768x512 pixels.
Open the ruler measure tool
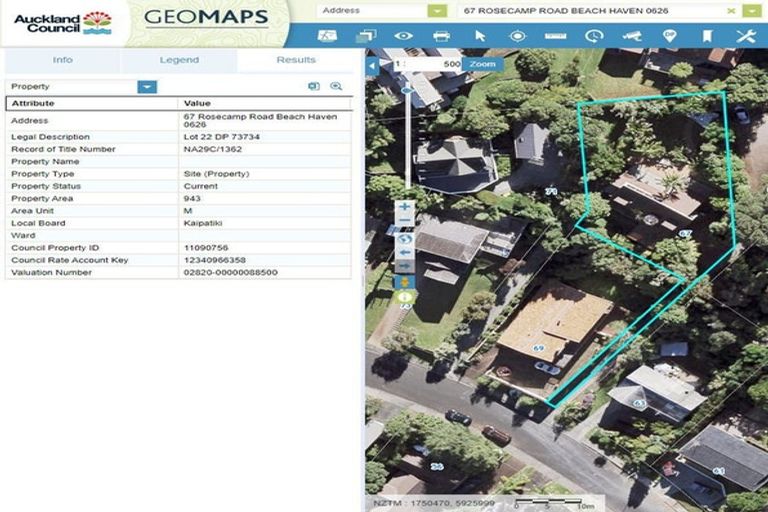(555, 36)
